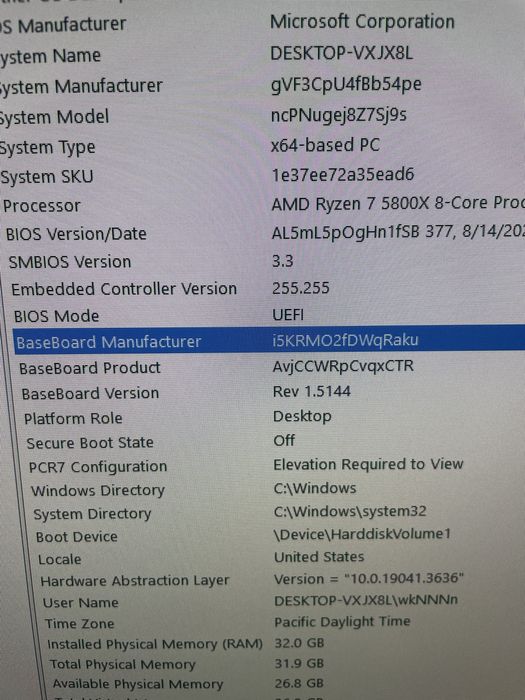The width and height of the screenshot is (525, 700).
Task: Click the 'C:\Windows\system32' value
Action: coord(350,511)
